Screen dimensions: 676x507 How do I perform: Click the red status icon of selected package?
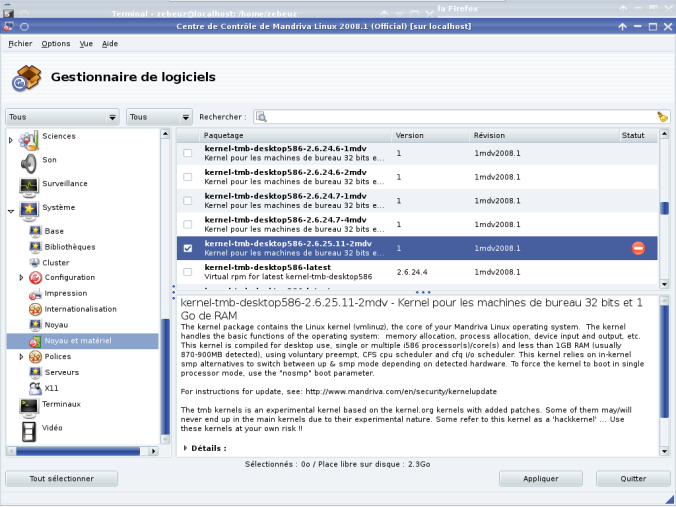tap(638, 248)
